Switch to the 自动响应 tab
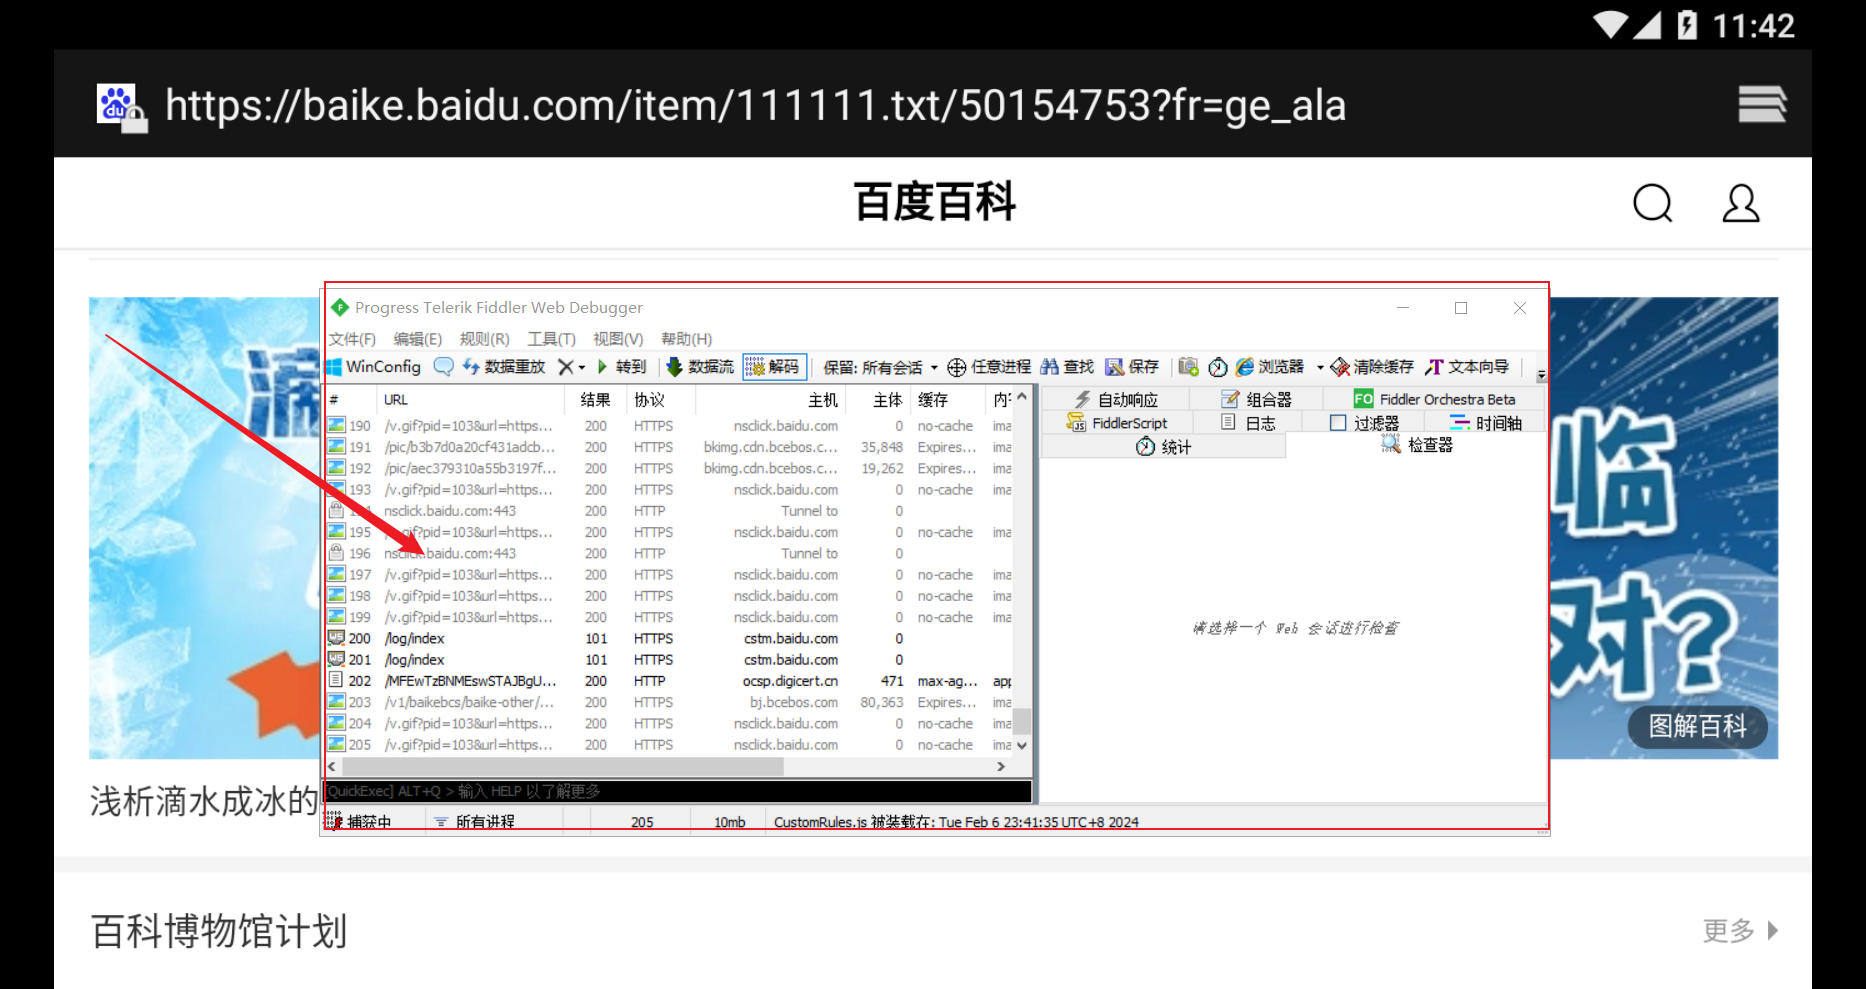 point(1116,399)
